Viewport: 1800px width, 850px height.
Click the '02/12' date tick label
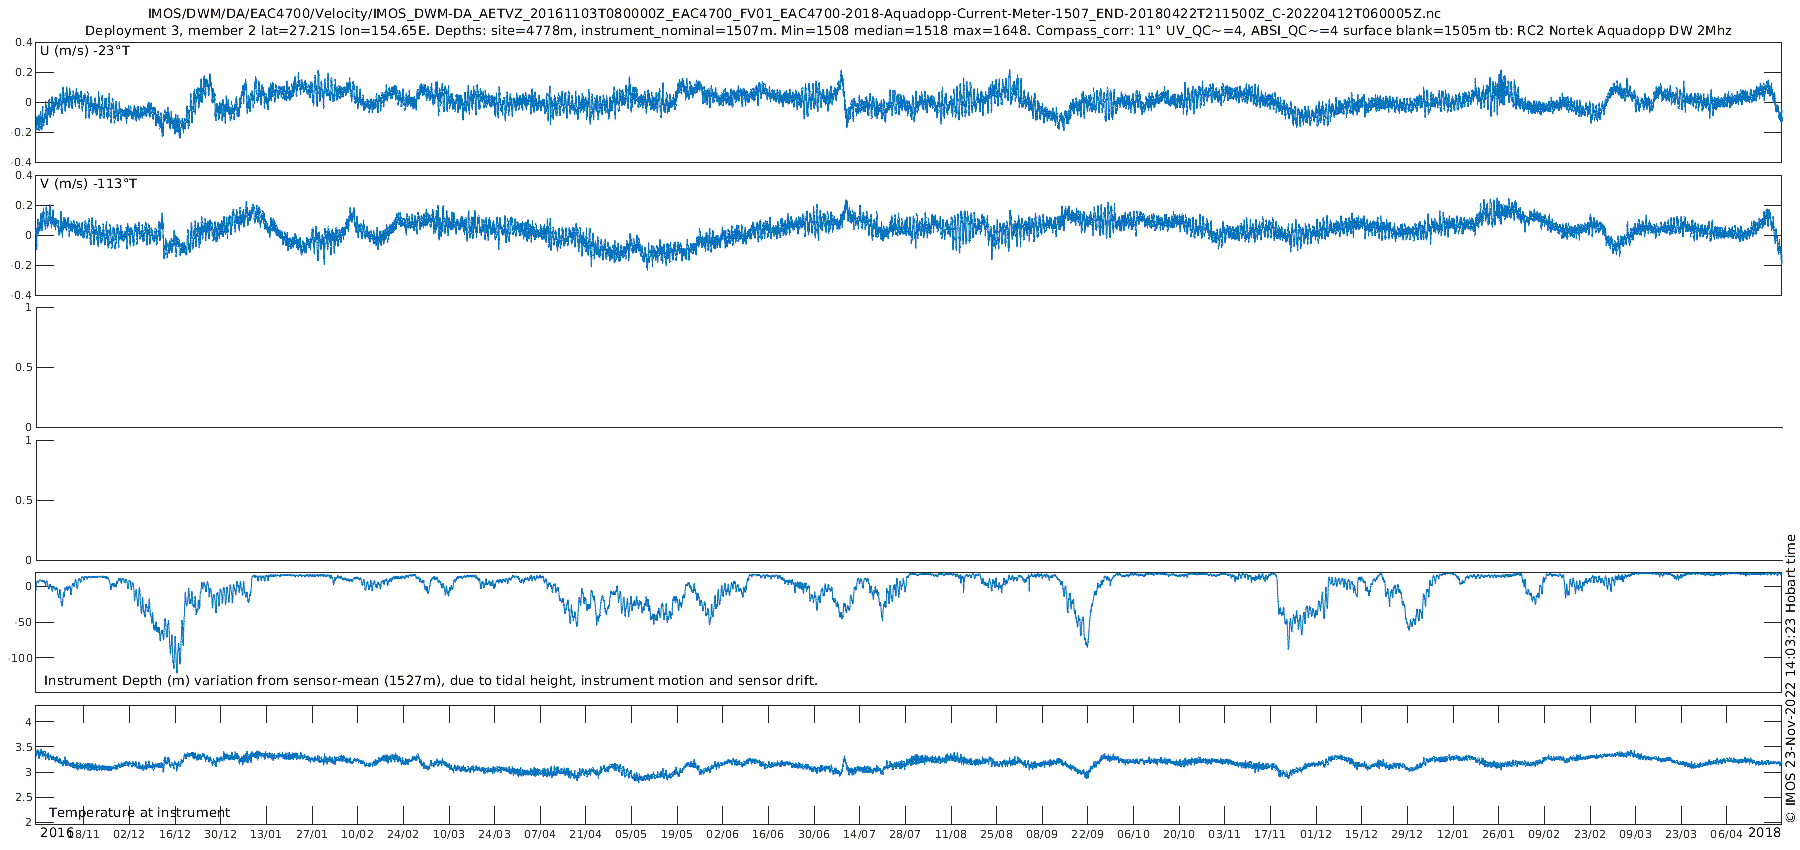129,834
